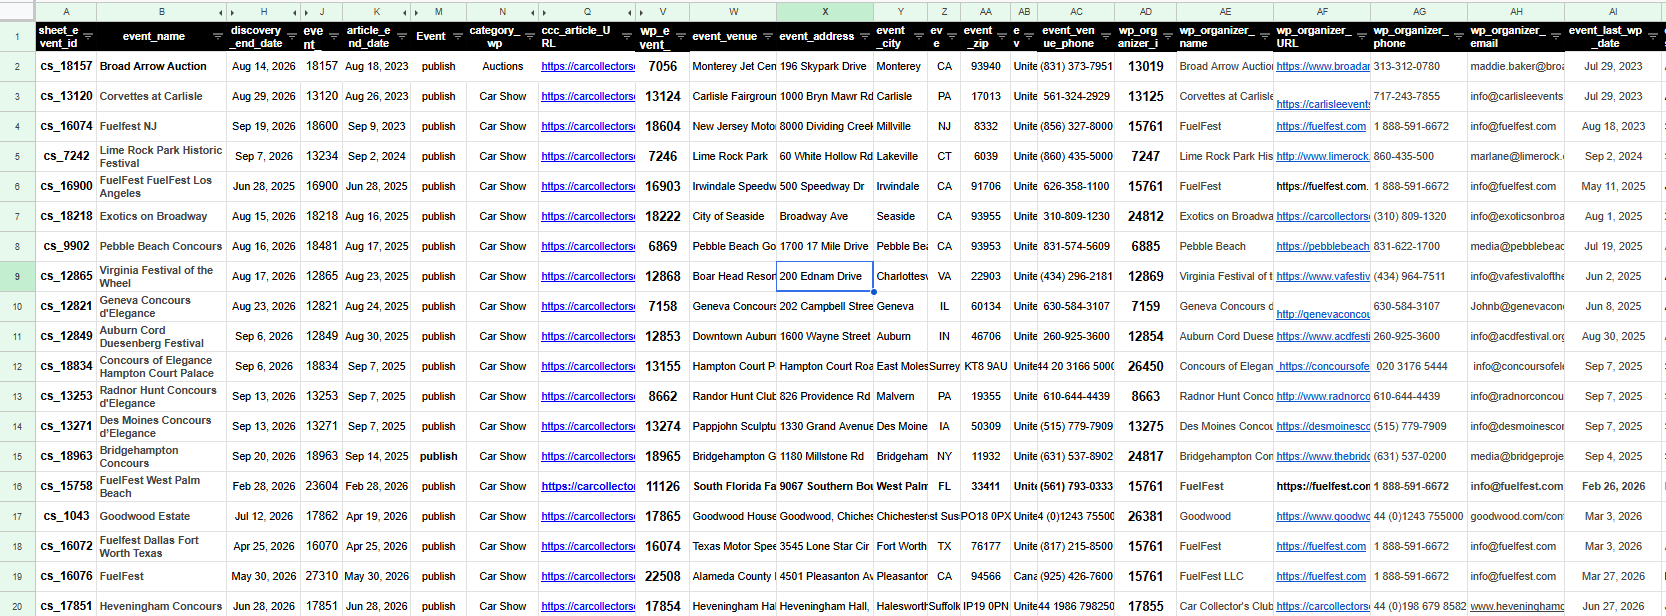Open the http://www.limerock organizer URL link

tap(1322, 156)
